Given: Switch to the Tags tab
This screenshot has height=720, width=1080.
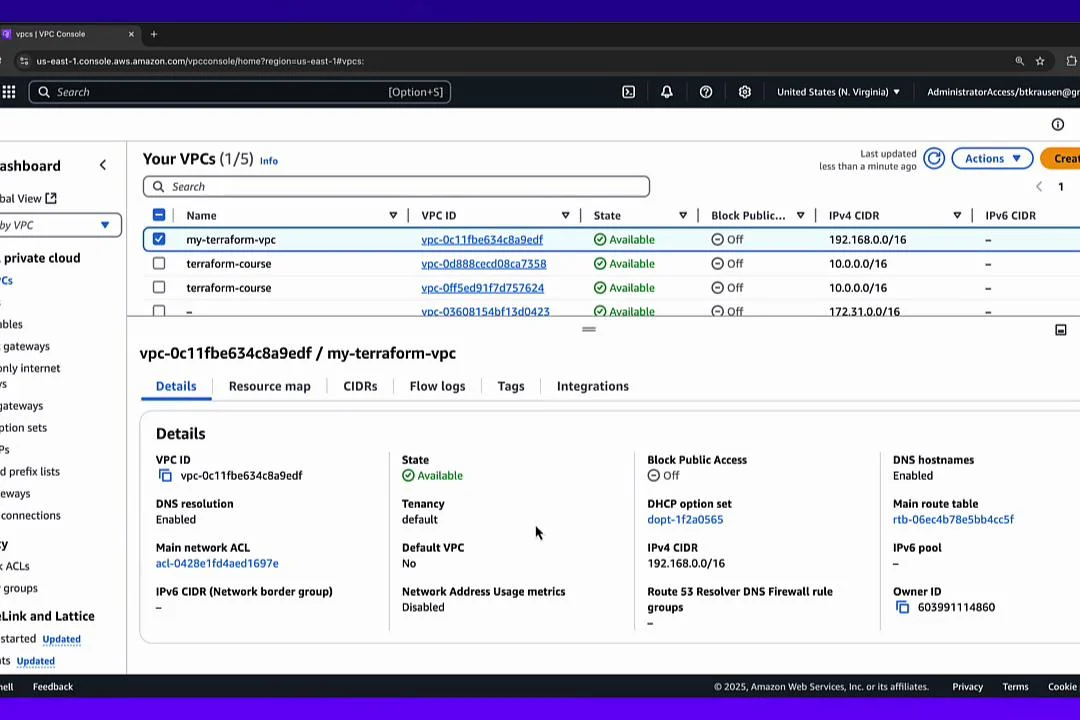Looking at the screenshot, I should pyautogui.click(x=511, y=387).
